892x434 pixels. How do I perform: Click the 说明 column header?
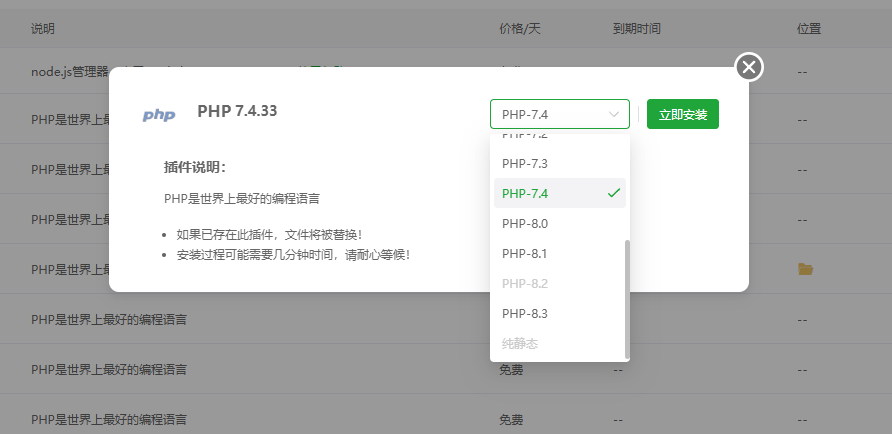(43, 28)
